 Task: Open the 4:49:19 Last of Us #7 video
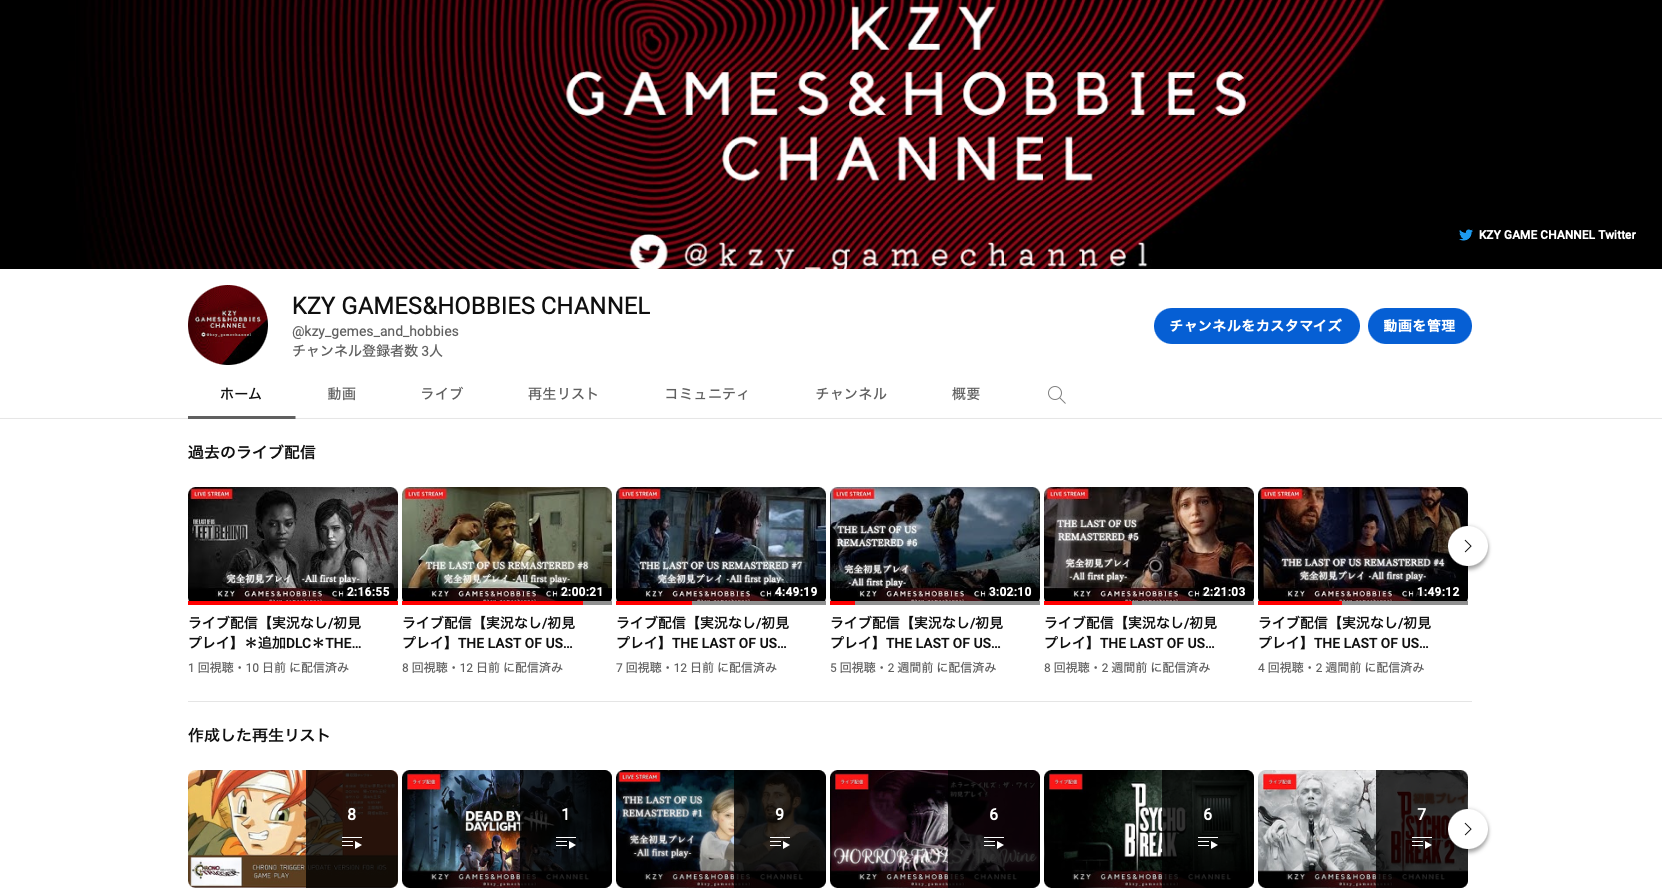721,545
